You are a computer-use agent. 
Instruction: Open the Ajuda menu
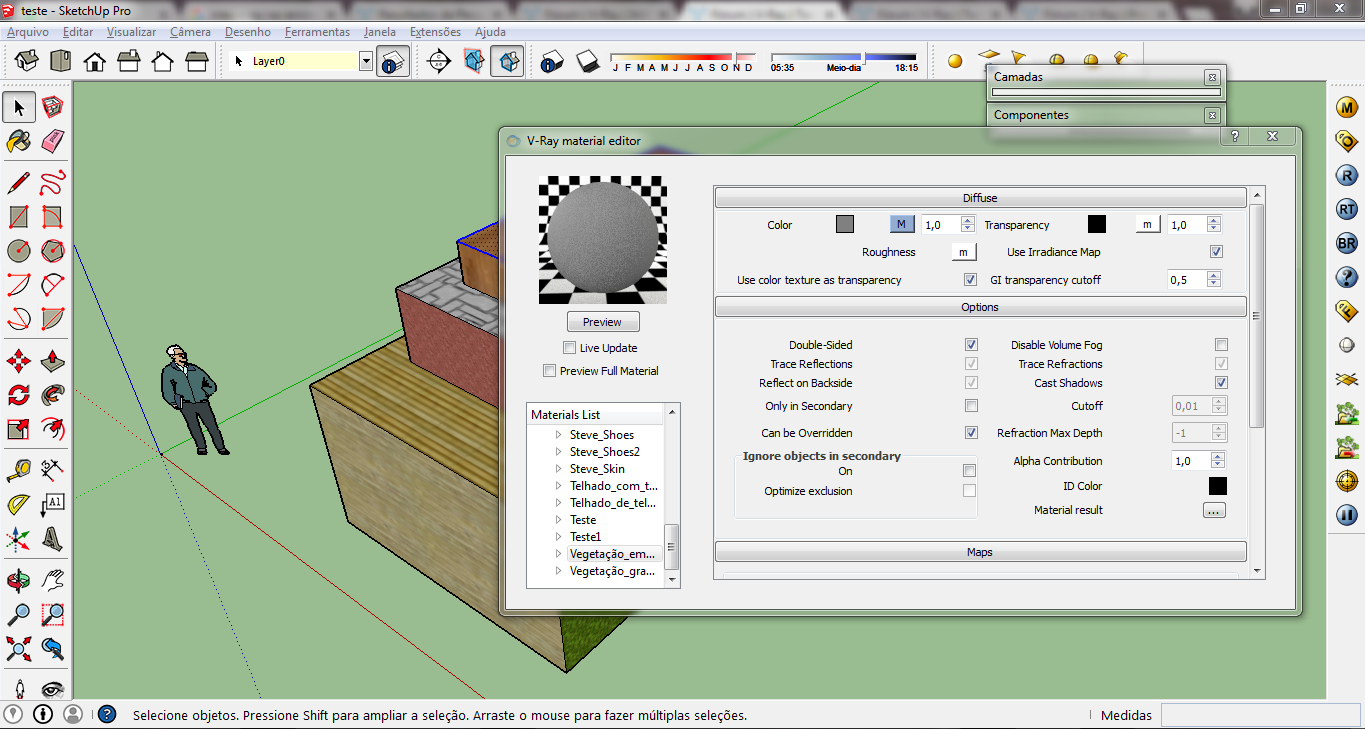[x=490, y=32]
